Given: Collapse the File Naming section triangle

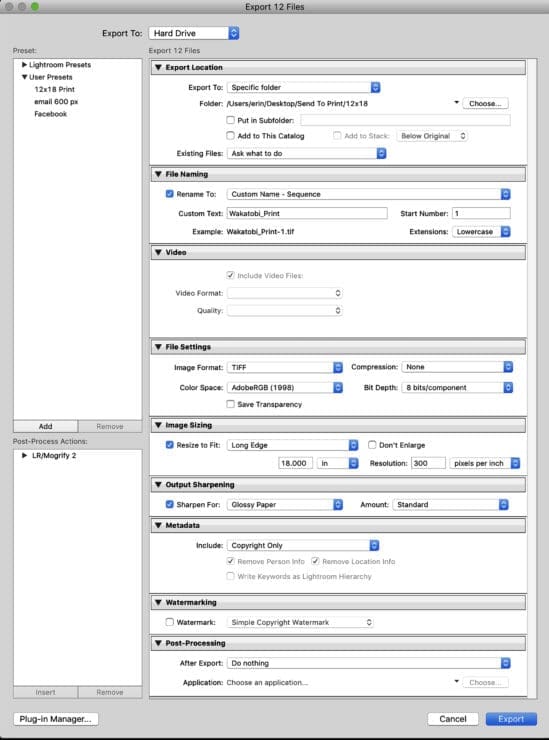Looking at the screenshot, I should click(x=158, y=174).
